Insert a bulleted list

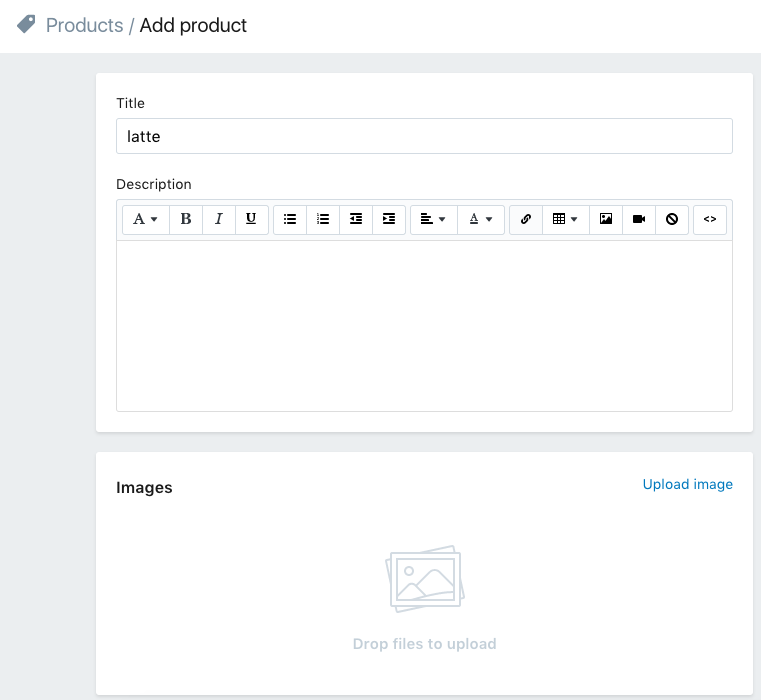pos(290,219)
